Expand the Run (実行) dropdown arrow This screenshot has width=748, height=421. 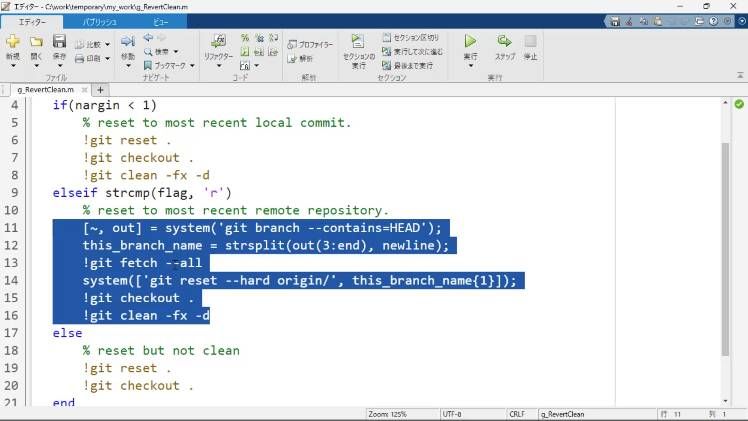(470, 66)
